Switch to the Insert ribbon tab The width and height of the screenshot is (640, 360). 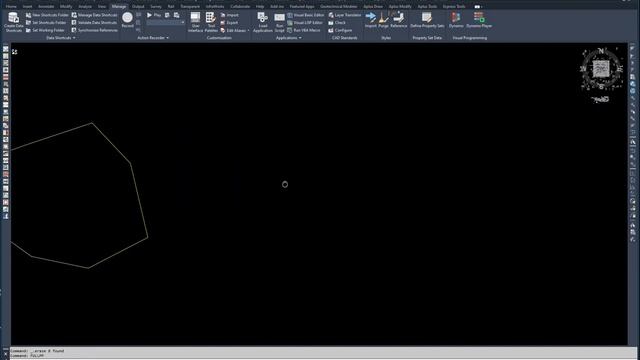click(x=27, y=7)
